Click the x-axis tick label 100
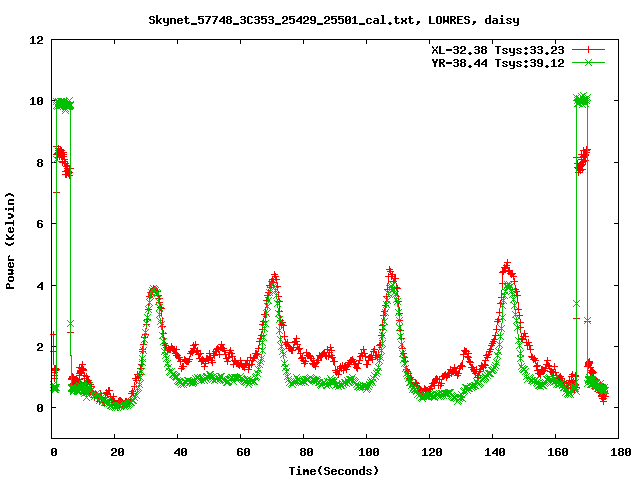Viewport: 640px width, 480px height. pyautogui.click(x=369, y=452)
